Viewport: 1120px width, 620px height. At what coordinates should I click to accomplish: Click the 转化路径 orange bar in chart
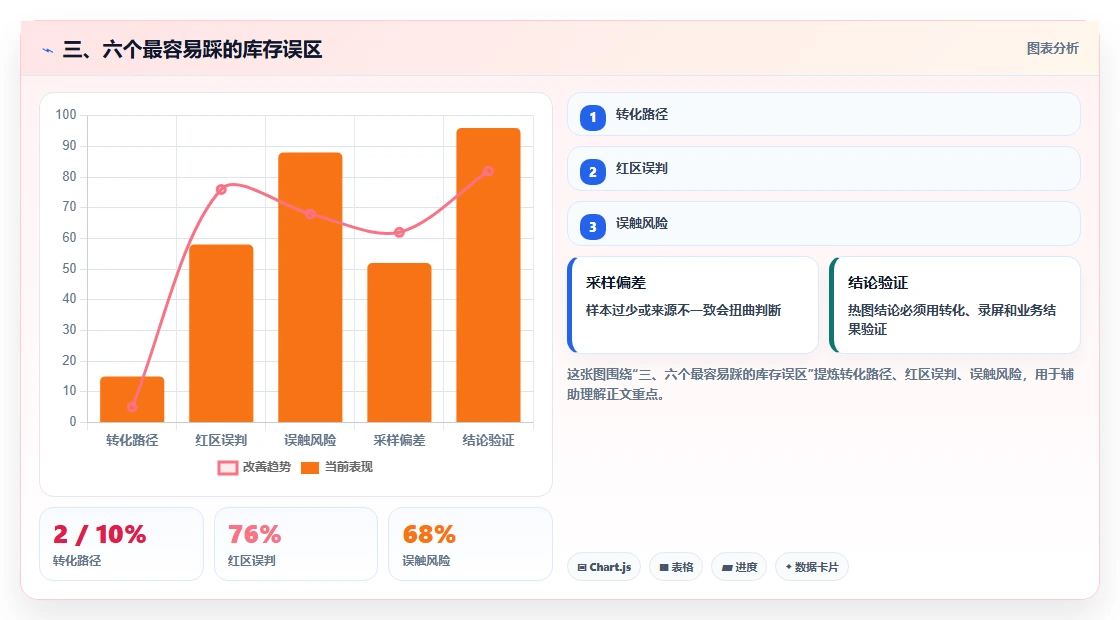tap(132, 399)
